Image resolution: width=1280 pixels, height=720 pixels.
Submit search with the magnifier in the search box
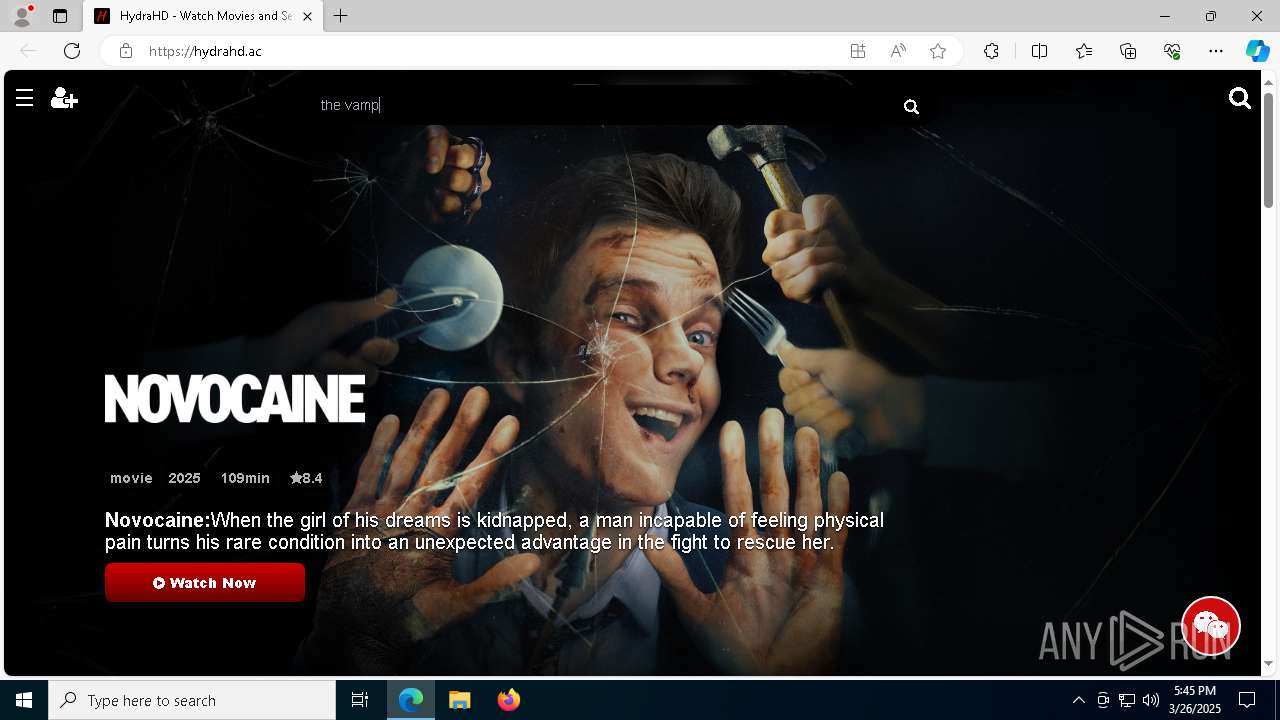pos(911,106)
